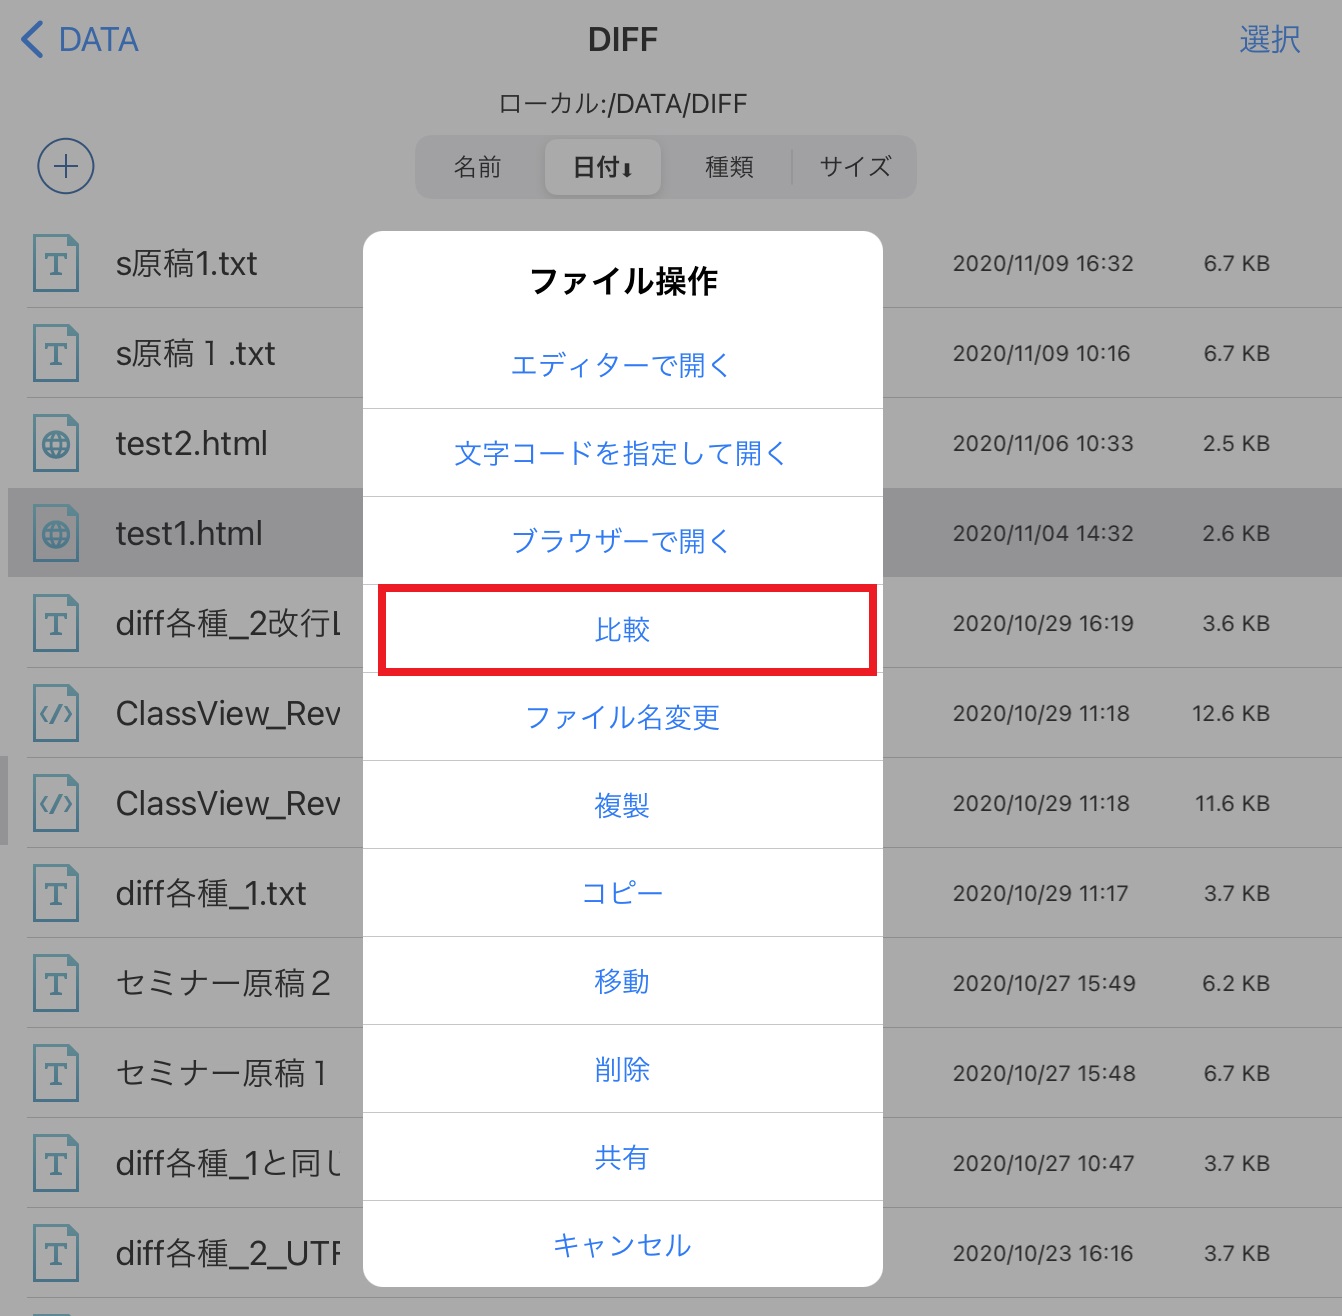The image size is (1342, 1316).
Task: Choose 比較 from the file operations menu
Action: (x=623, y=629)
